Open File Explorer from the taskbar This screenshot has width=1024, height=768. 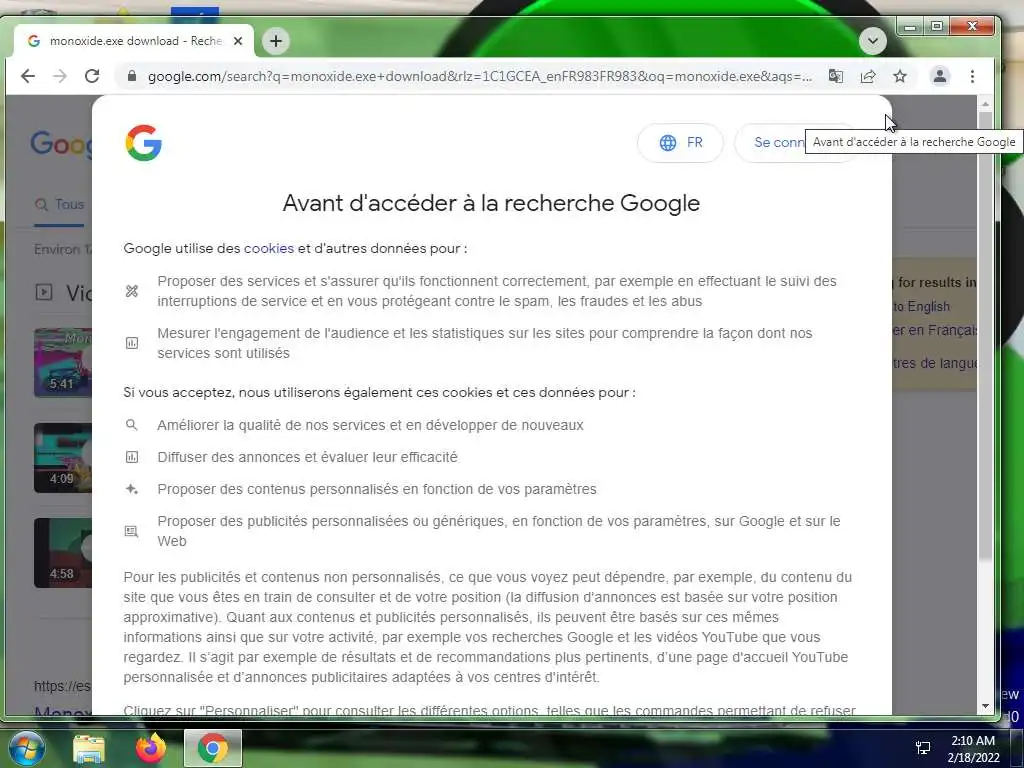(x=89, y=748)
